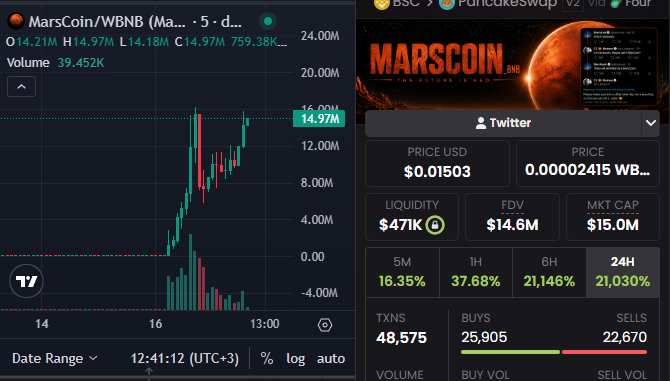670x381 pixels.
Task: Collapse the chart legend with the caret button
Action: [x=21, y=87]
